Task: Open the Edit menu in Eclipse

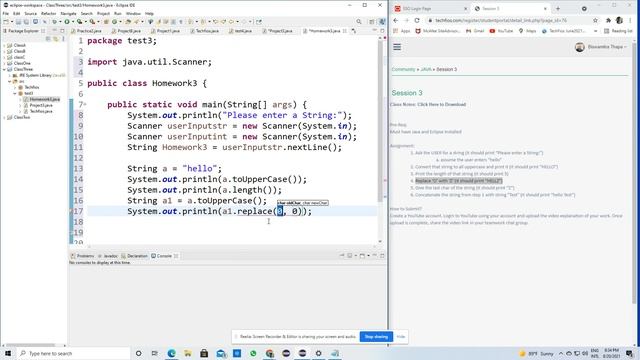Action: click(x=16, y=13)
